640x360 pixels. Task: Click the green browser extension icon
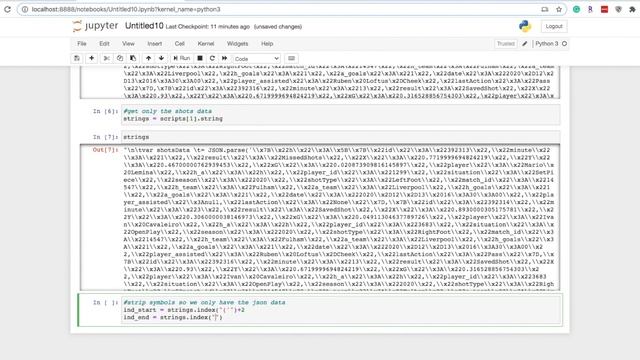[576, 9]
